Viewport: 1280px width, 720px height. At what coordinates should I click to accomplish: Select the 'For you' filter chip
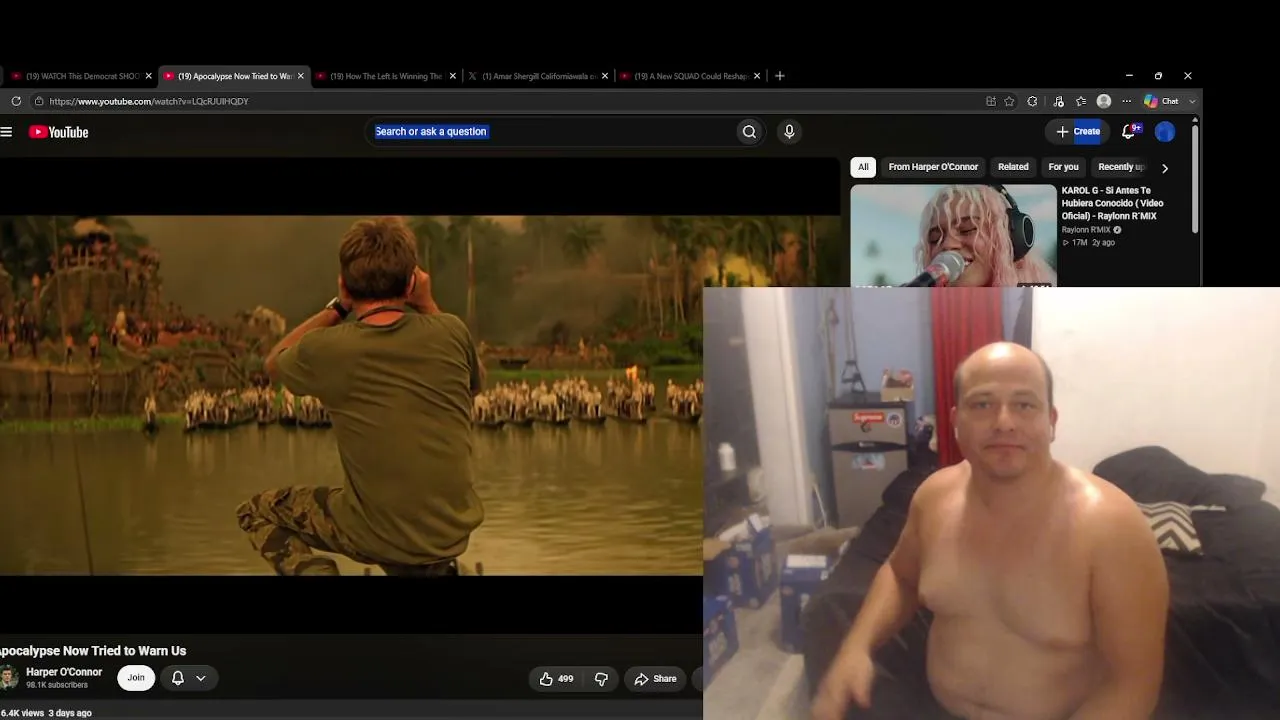1063,167
